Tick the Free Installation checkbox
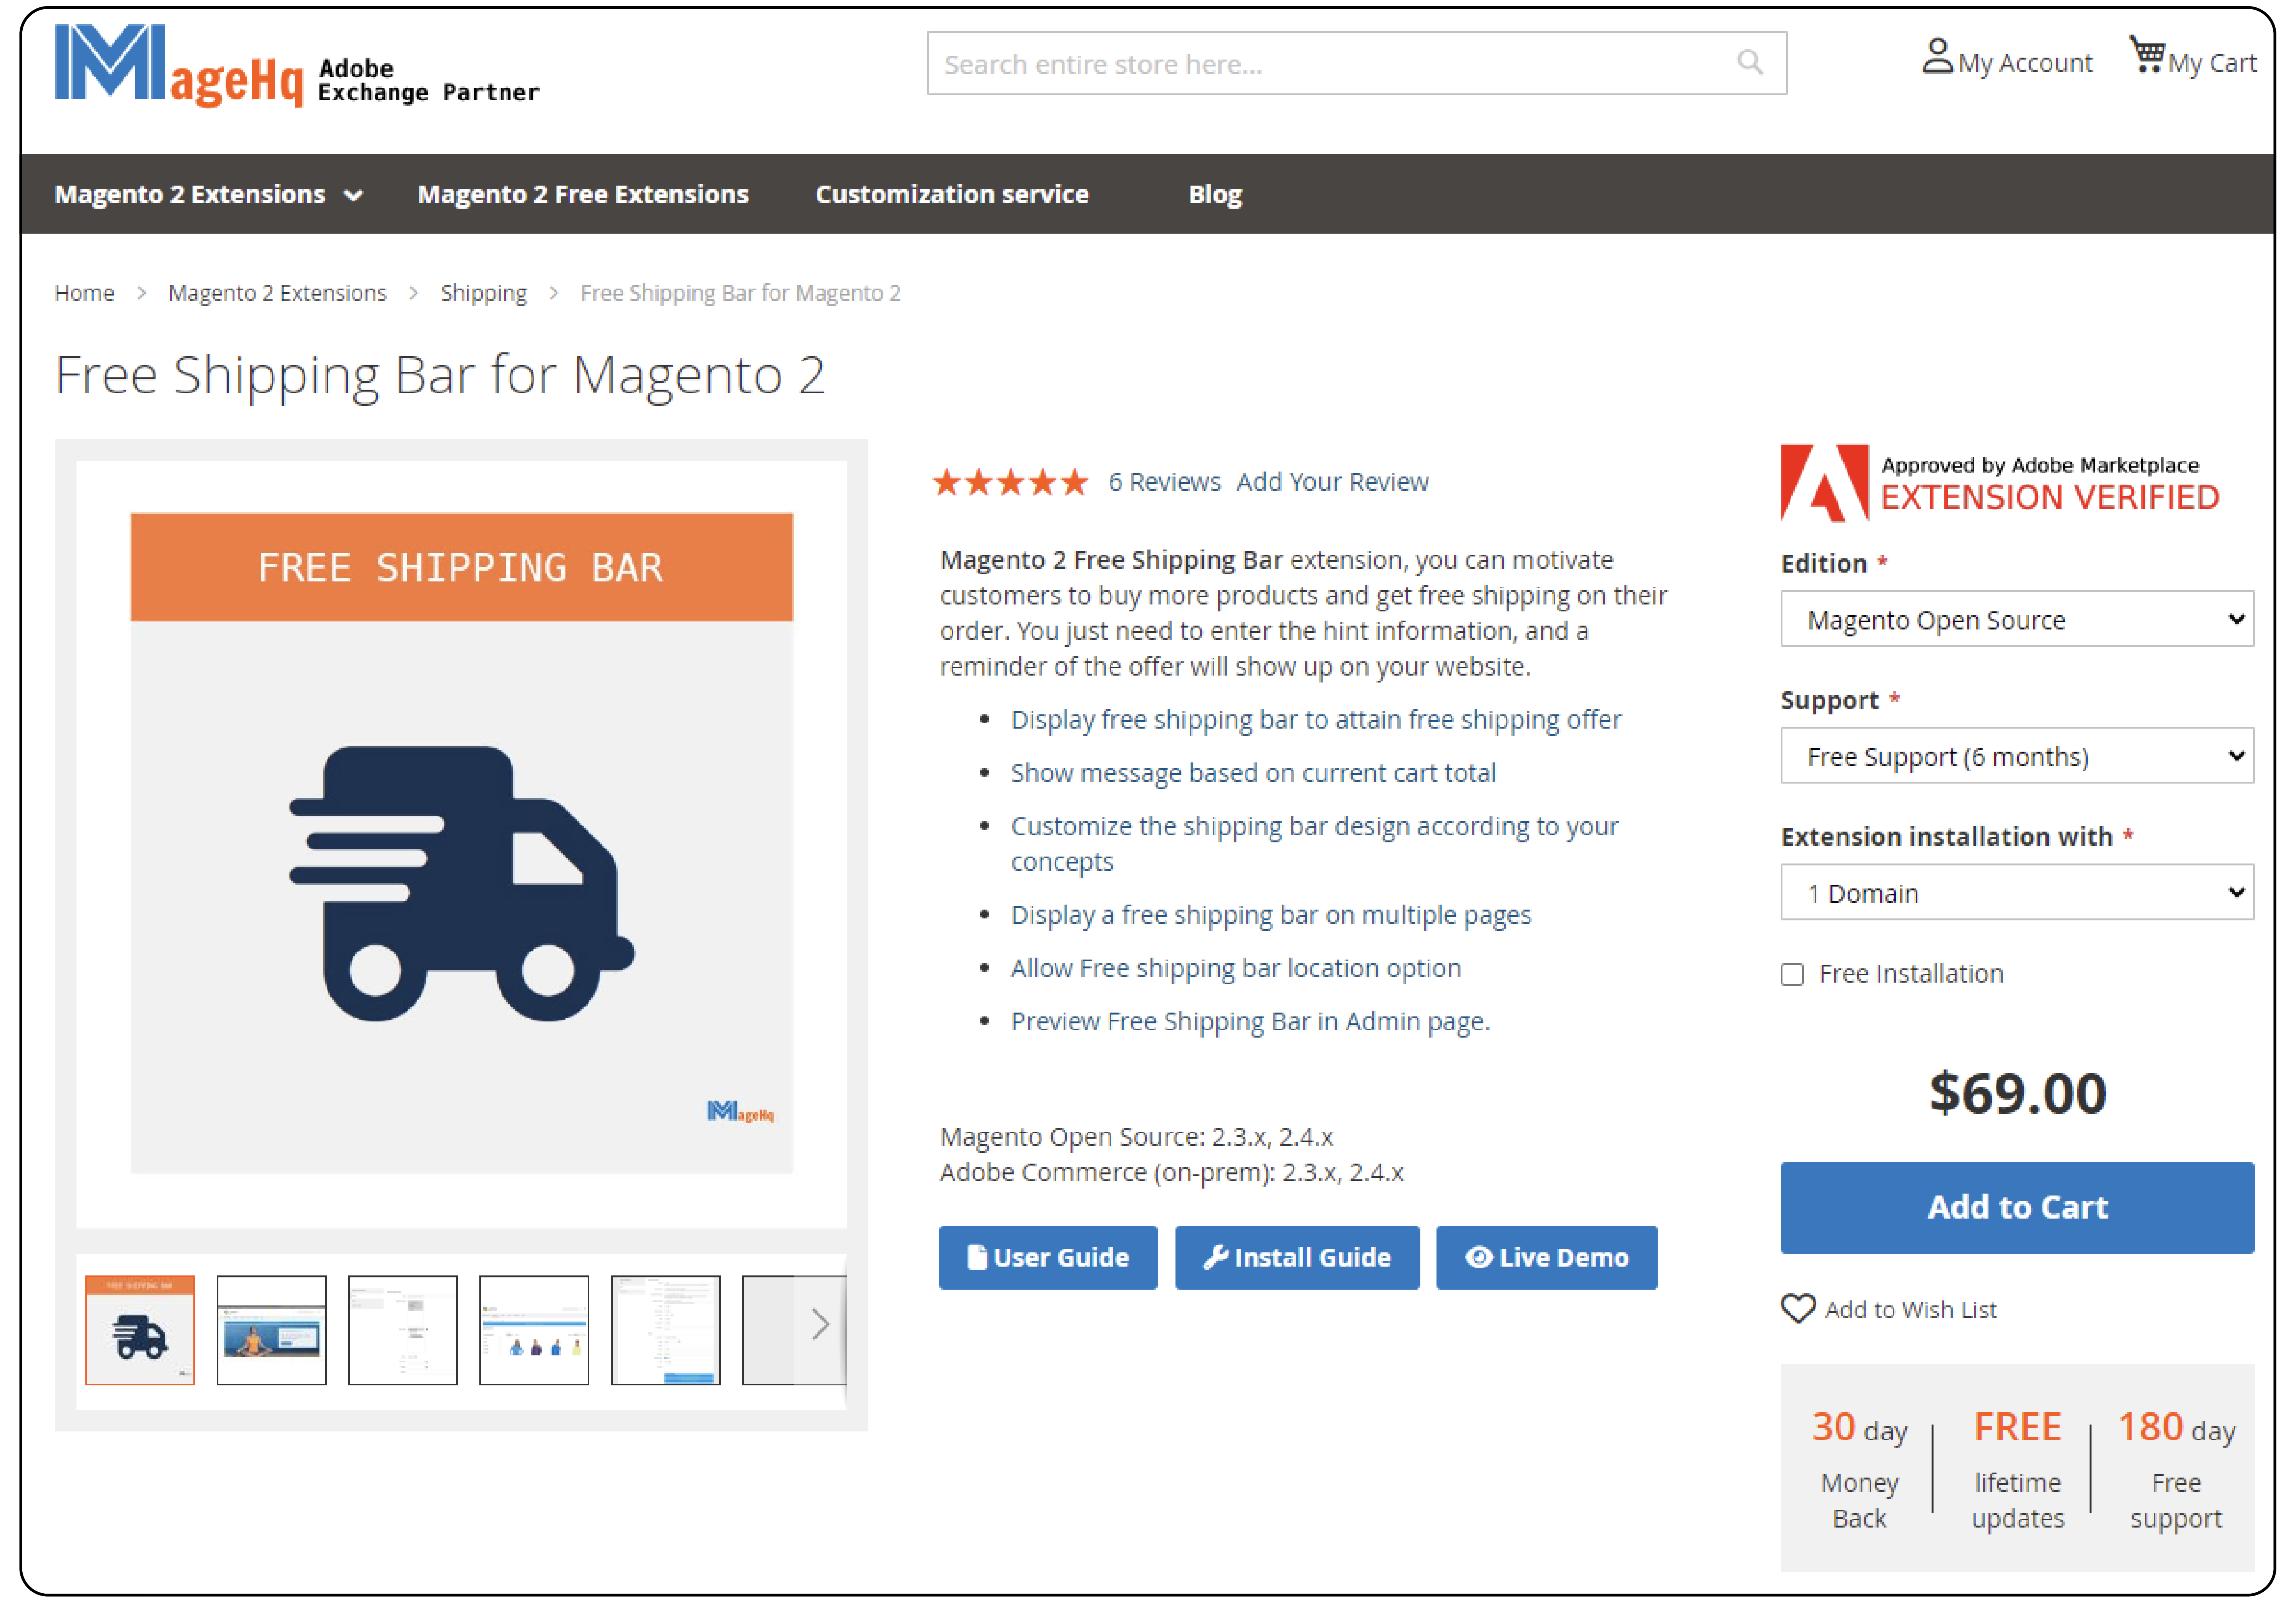Screen dimensions: 2296x1614 [x=1792, y=975]
